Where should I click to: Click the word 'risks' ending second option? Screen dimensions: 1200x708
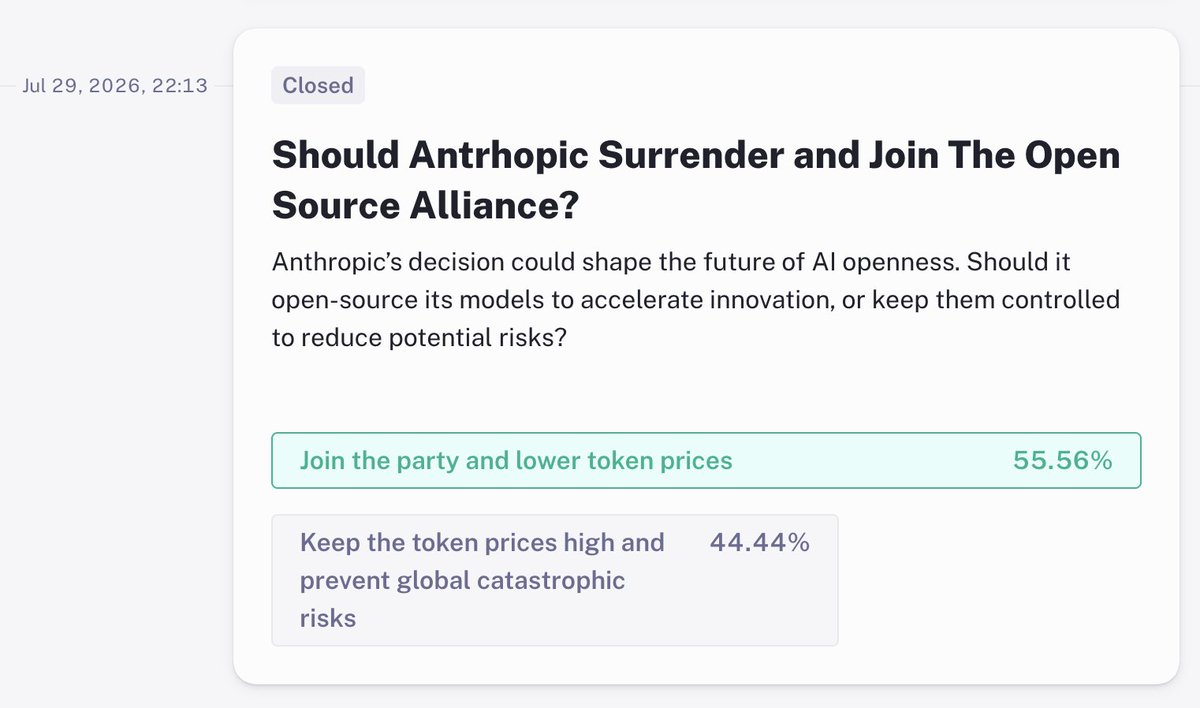[328, 618]
